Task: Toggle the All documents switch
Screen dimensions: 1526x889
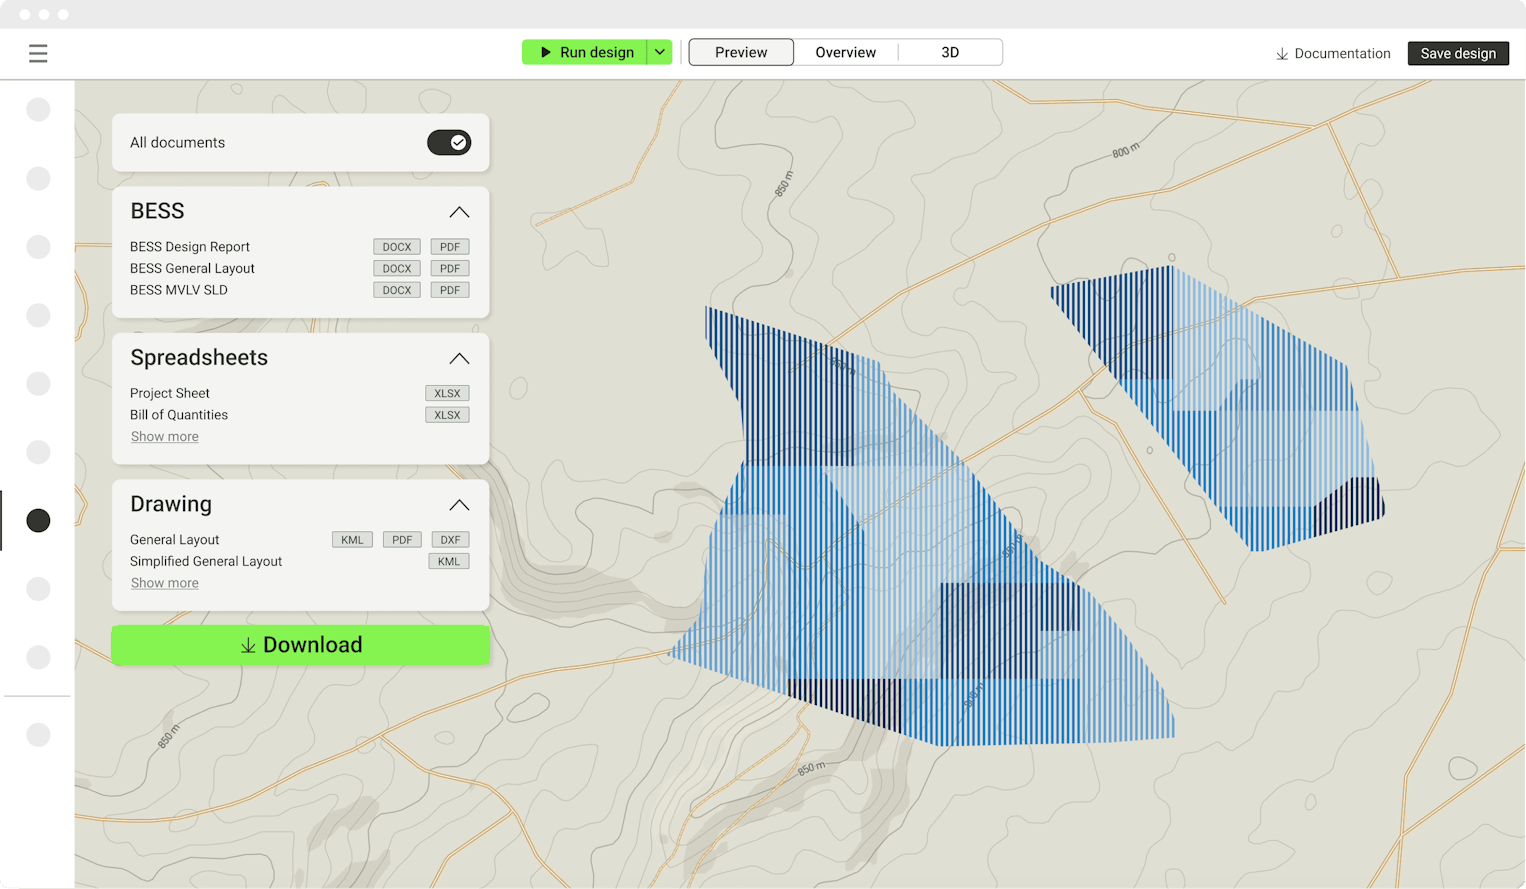Action: pos(448,143)
